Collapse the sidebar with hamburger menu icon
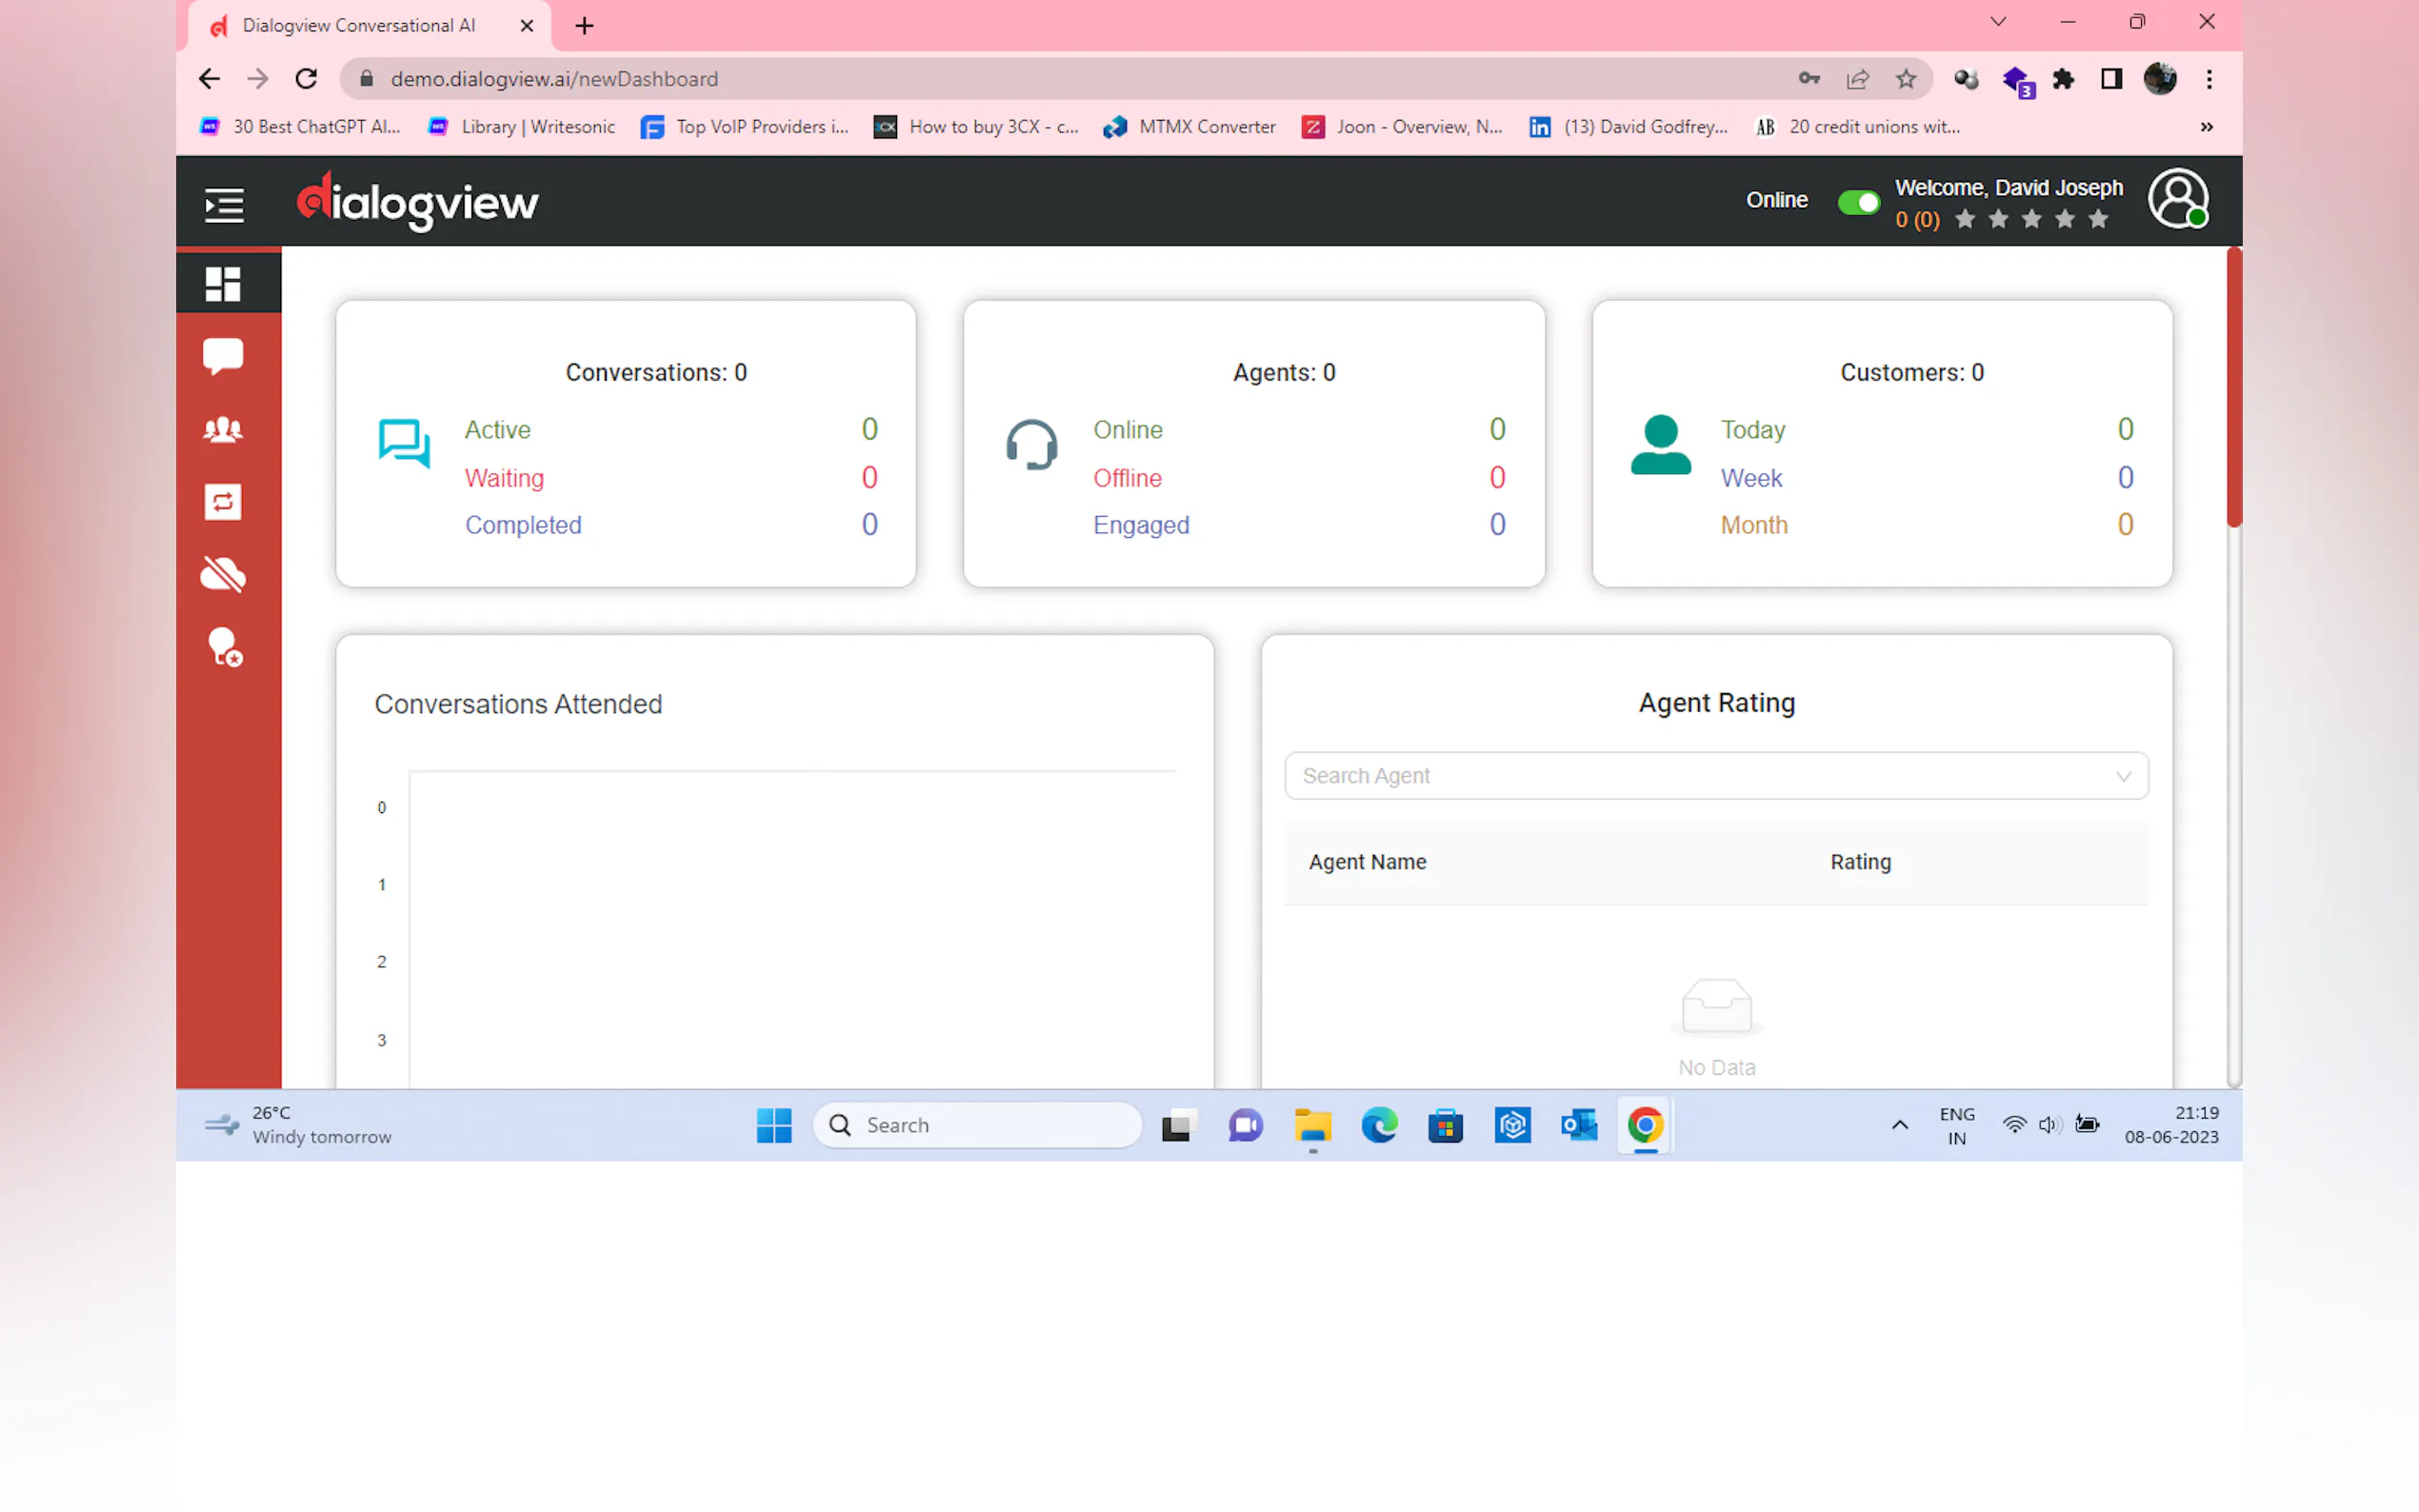The image size is (2419, 1512). [224, 204]
